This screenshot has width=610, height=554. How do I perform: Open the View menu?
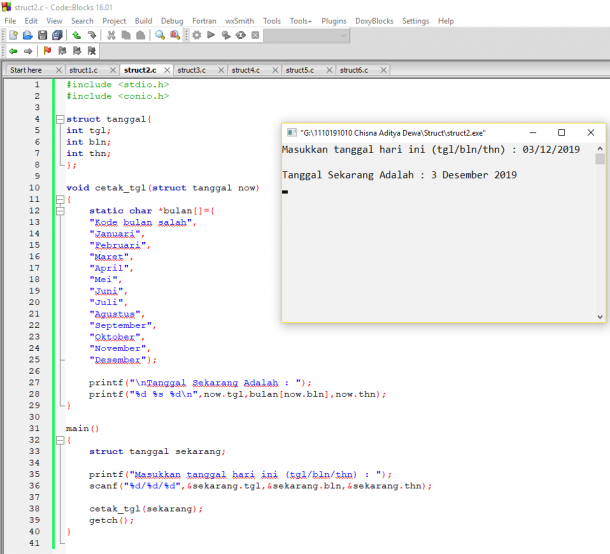pyautogui.click(x=54, y=21)
